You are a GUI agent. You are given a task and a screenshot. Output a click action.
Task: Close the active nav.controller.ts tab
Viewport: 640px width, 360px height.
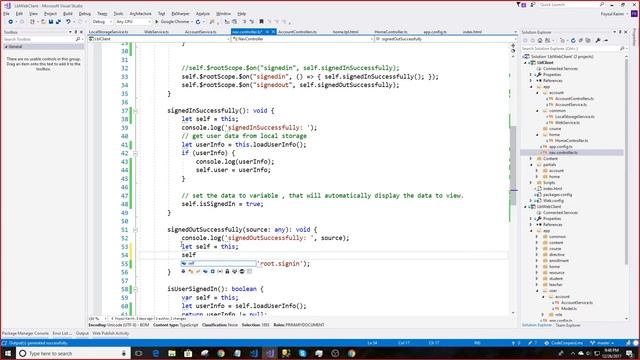[273, 32]
